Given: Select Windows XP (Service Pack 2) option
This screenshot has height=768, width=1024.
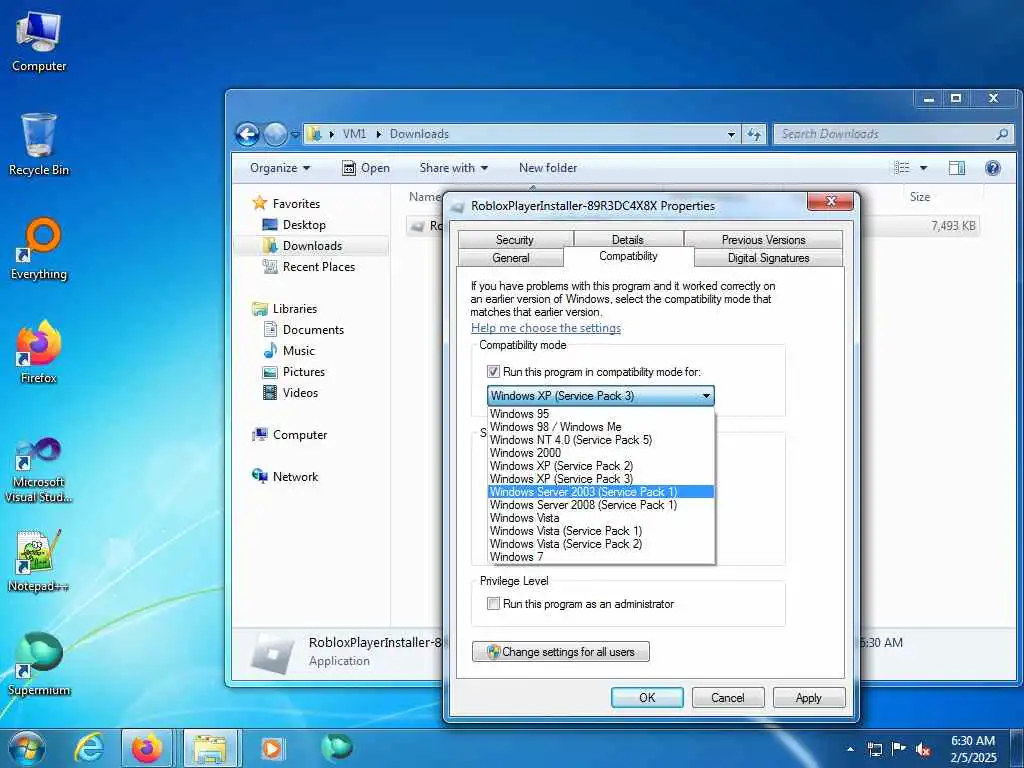Looking at the screenshot, I should (601, 466).
